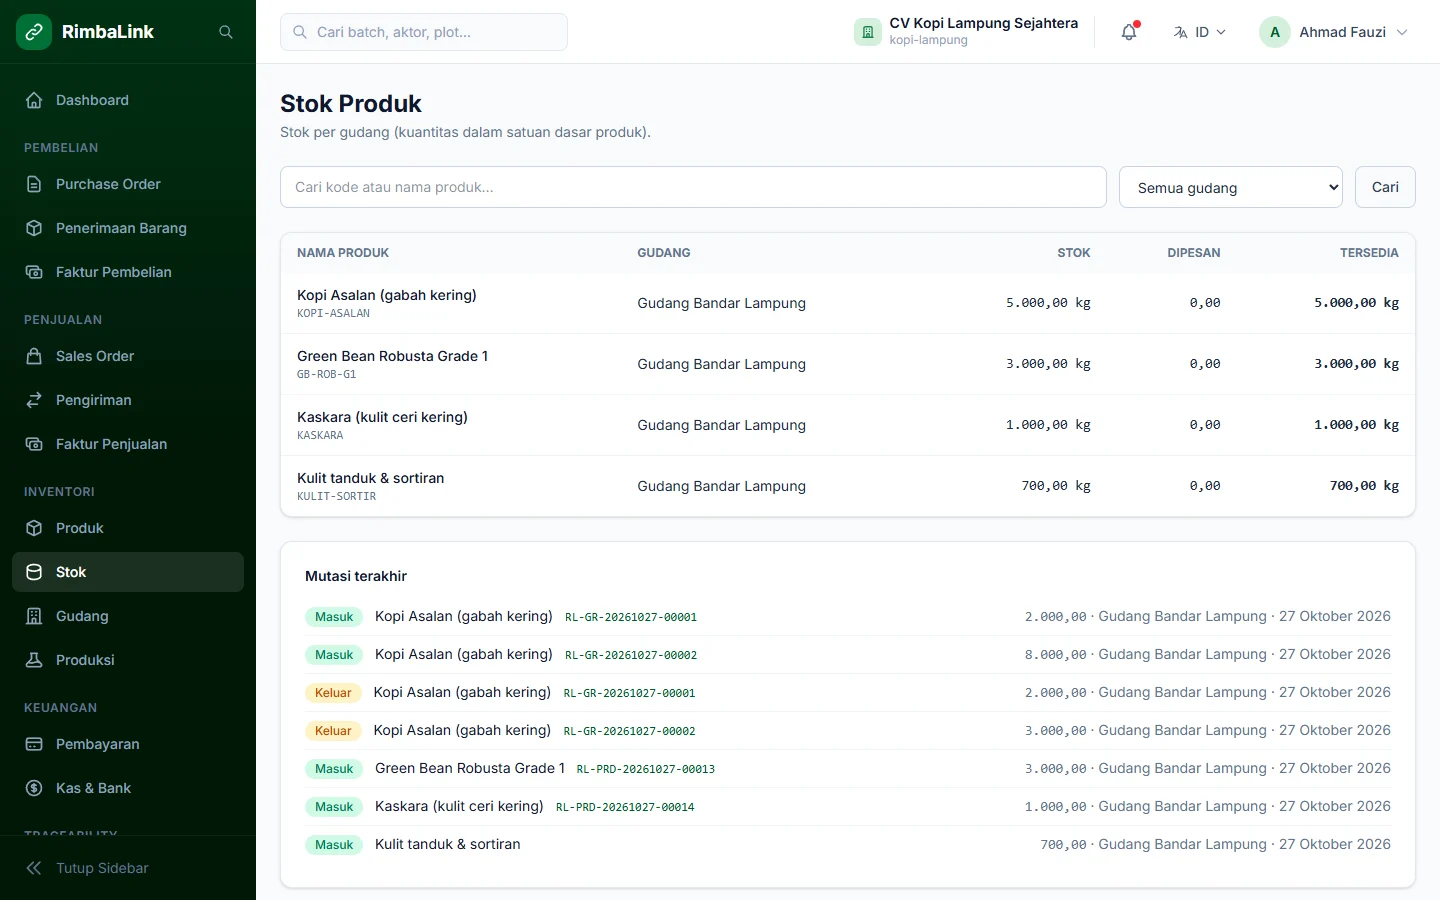Click the NAMA PRODUK column header
The width and height of the screenshot is (1440, 900).
click(343, 253)
